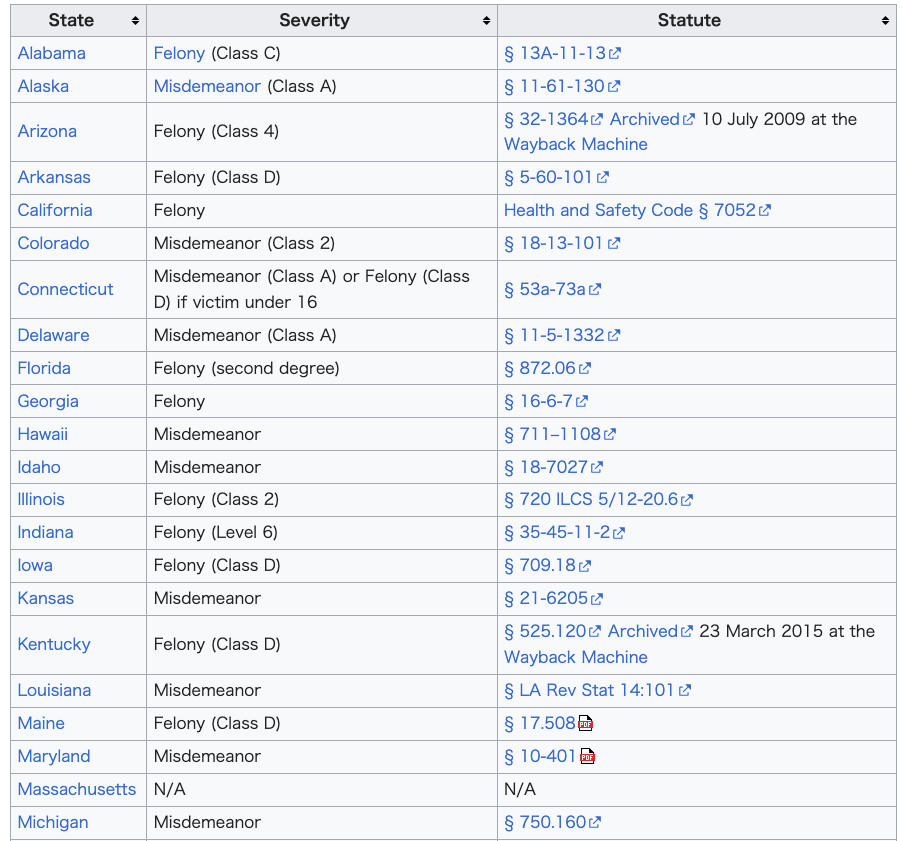Open the Colorado state link
The height and width of the screenshot is (841, 902).
pyautogui.click(x=53, y=243)
